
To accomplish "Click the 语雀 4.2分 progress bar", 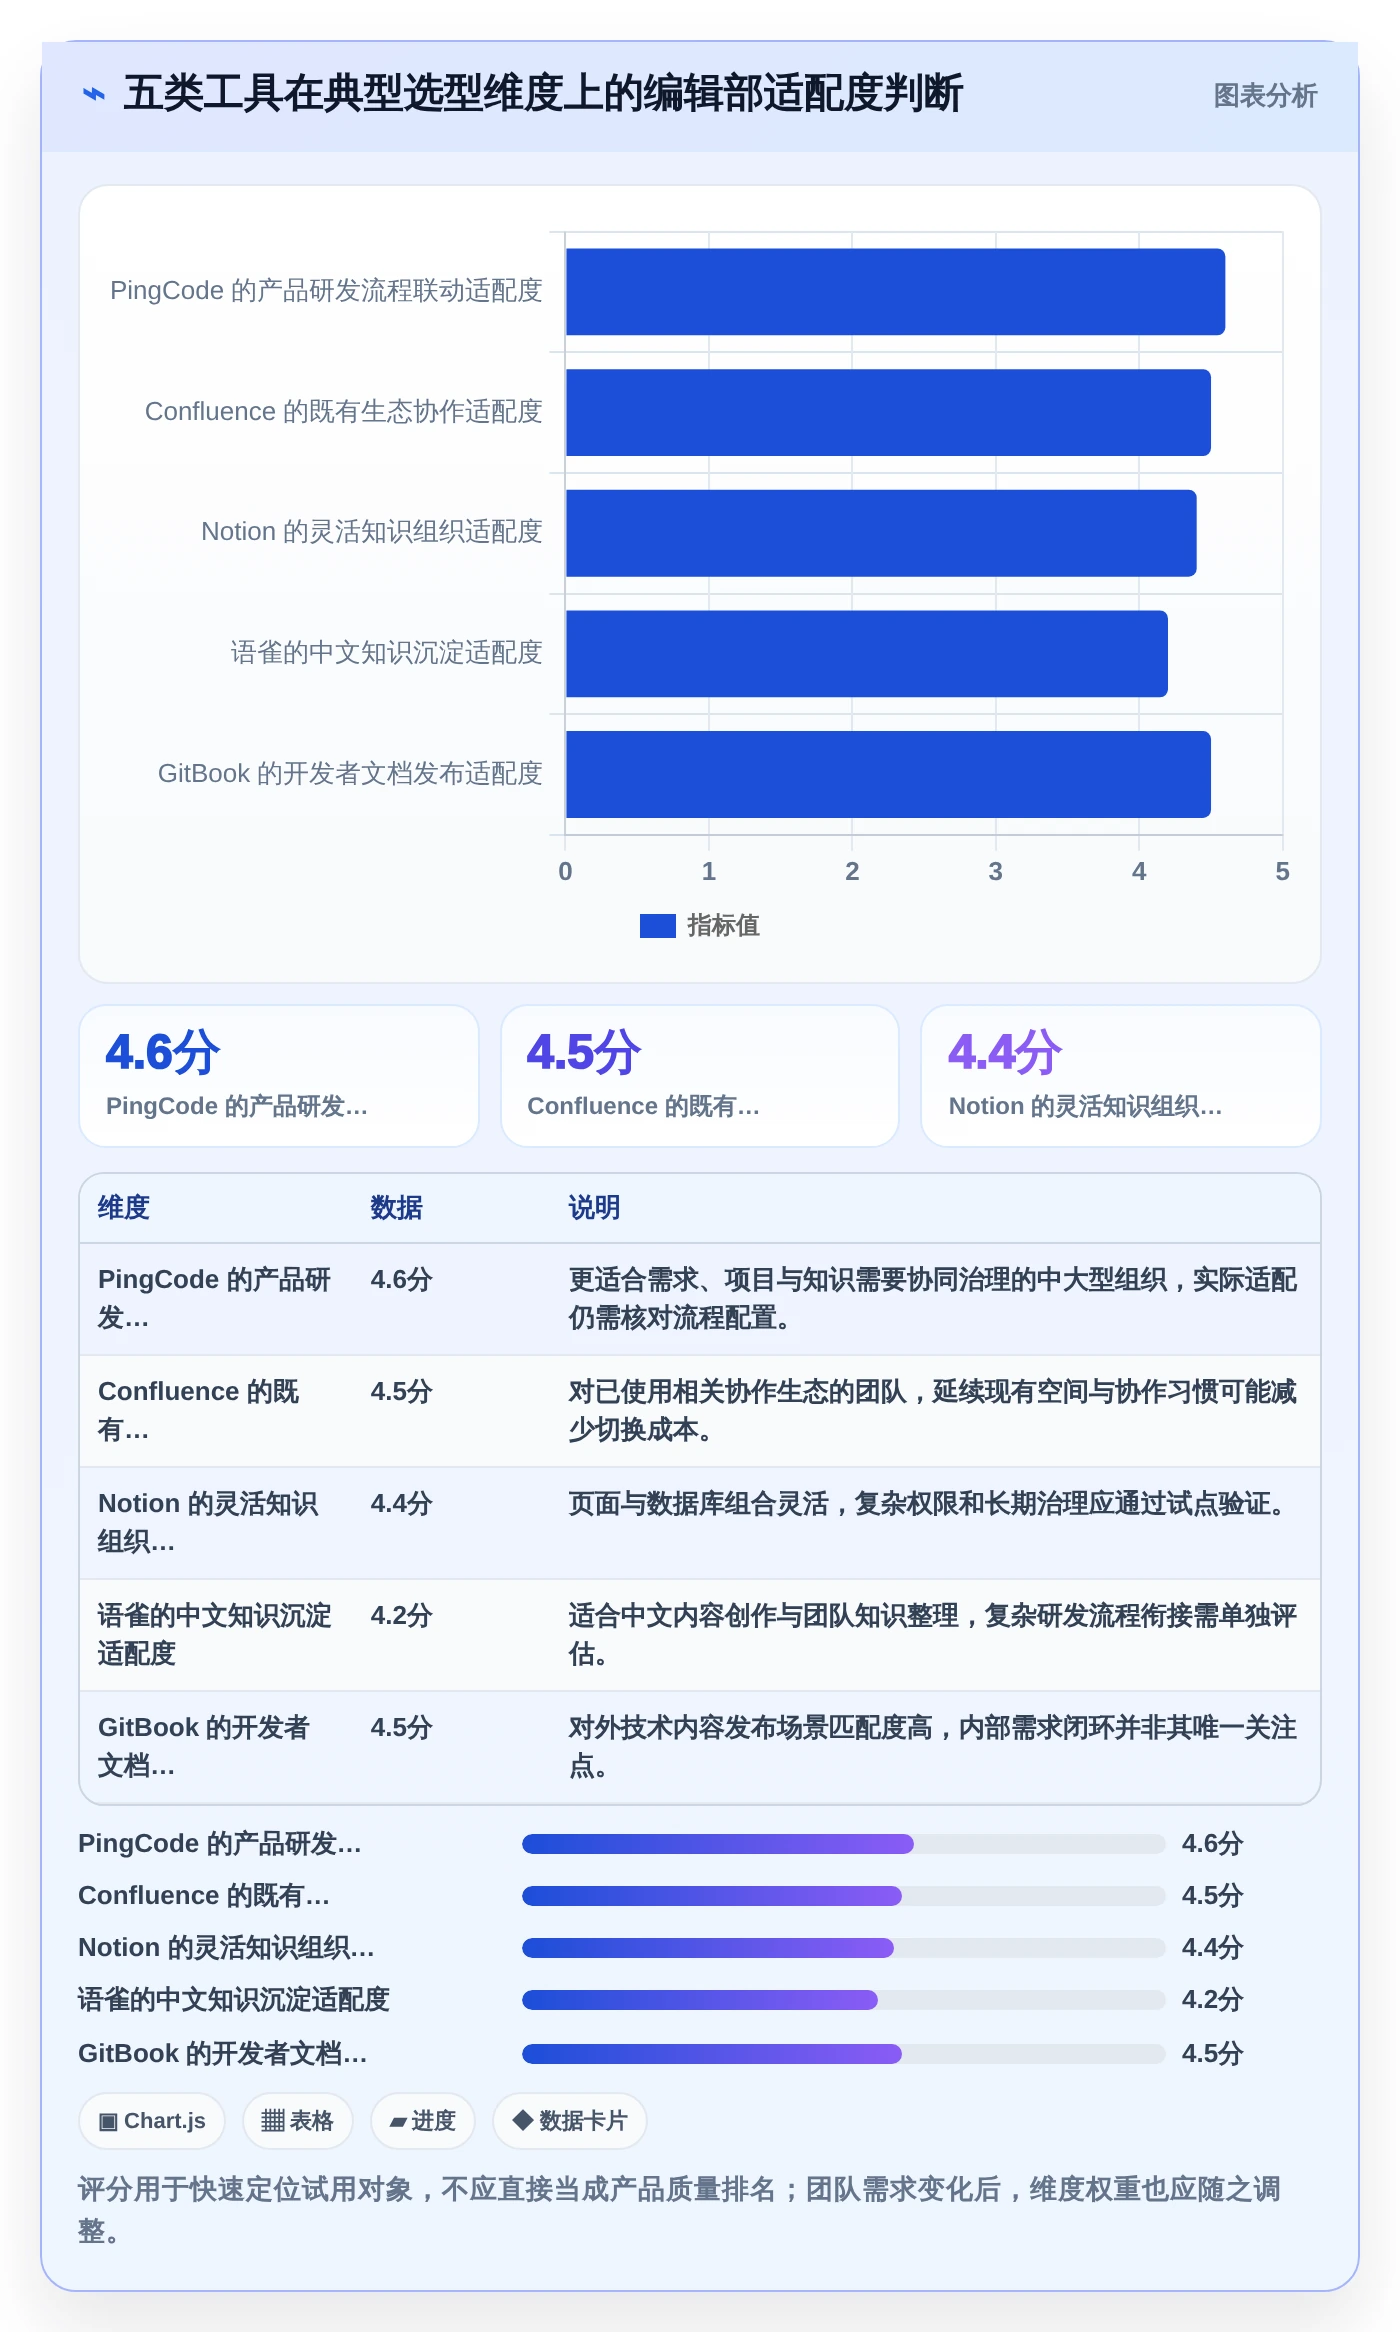I will tap(844, 2000).
